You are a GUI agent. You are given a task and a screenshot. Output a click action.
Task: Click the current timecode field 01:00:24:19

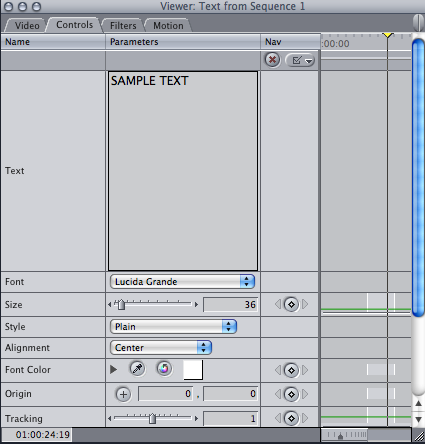tap(37, 435)
